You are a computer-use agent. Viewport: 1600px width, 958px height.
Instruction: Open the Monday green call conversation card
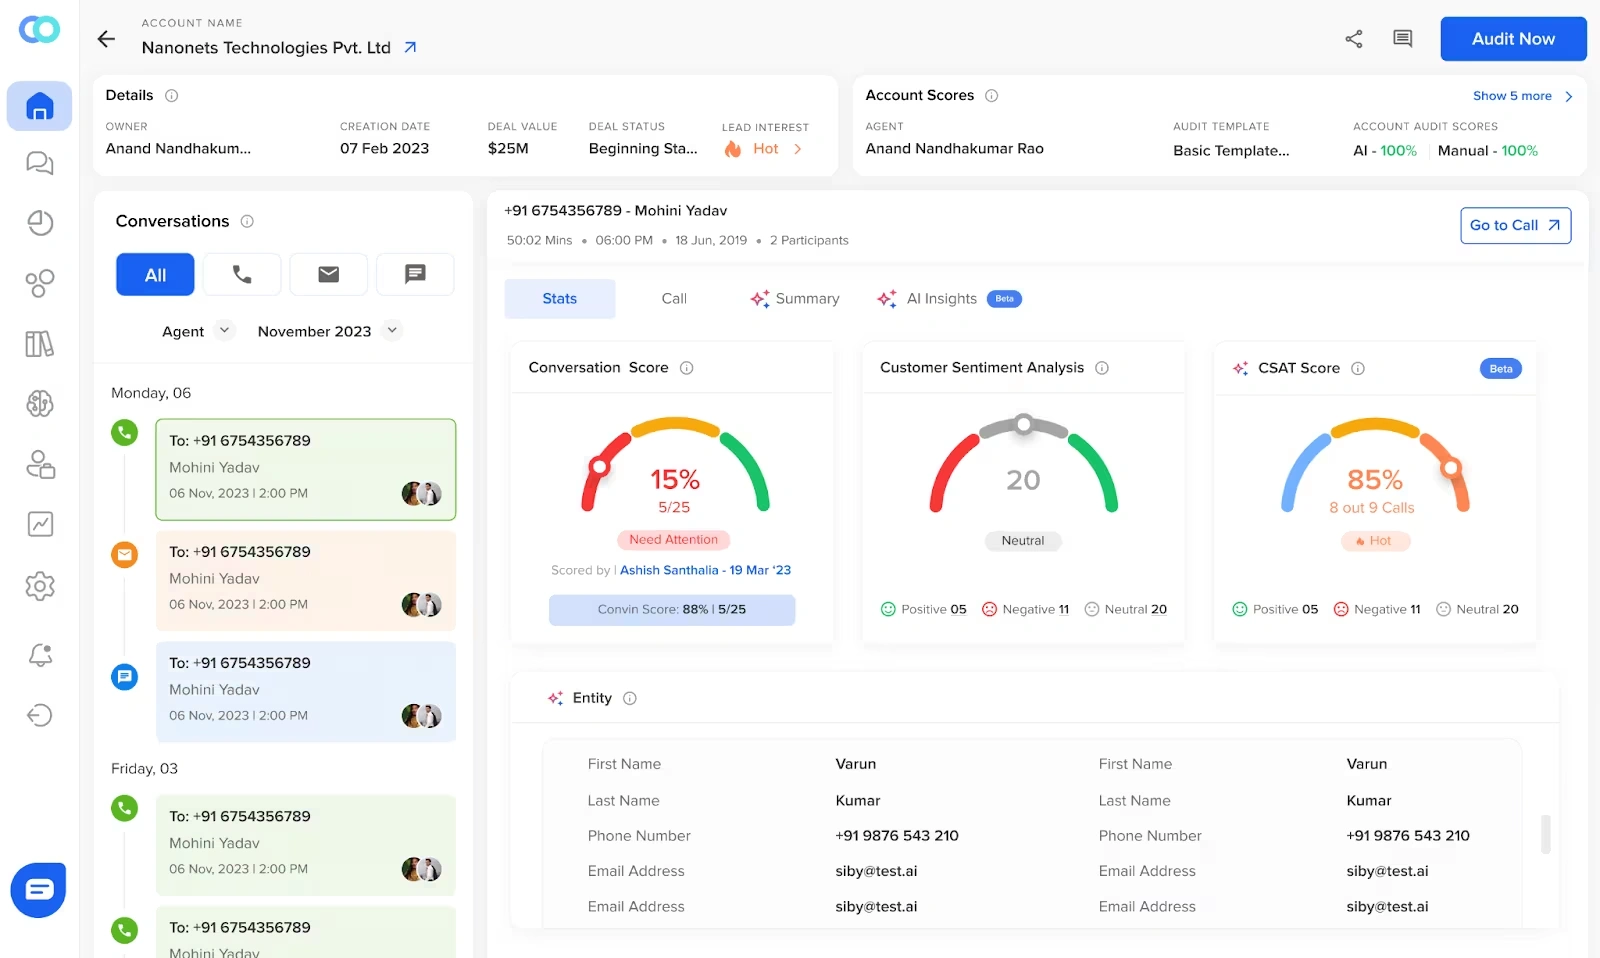coord(306,469)
